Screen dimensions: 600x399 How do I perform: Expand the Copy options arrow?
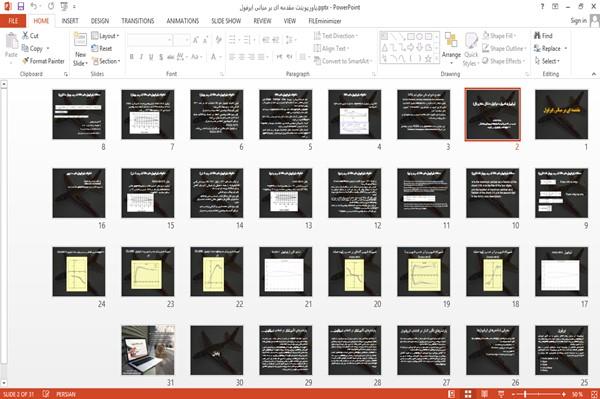click(x=48, y=49)
